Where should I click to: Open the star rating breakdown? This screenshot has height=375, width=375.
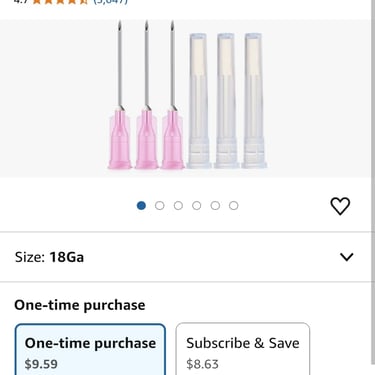[x=60, y=2]
